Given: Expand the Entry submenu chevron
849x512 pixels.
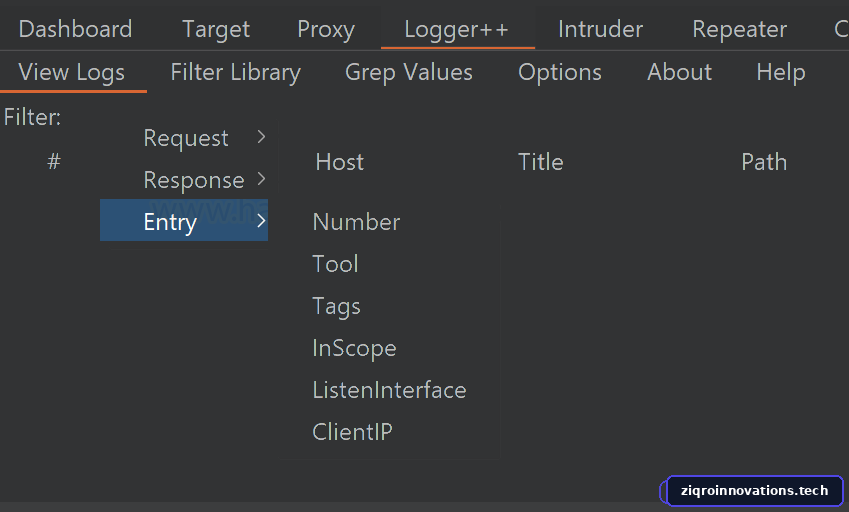Looking at the screenshot, I should [261, 220].
